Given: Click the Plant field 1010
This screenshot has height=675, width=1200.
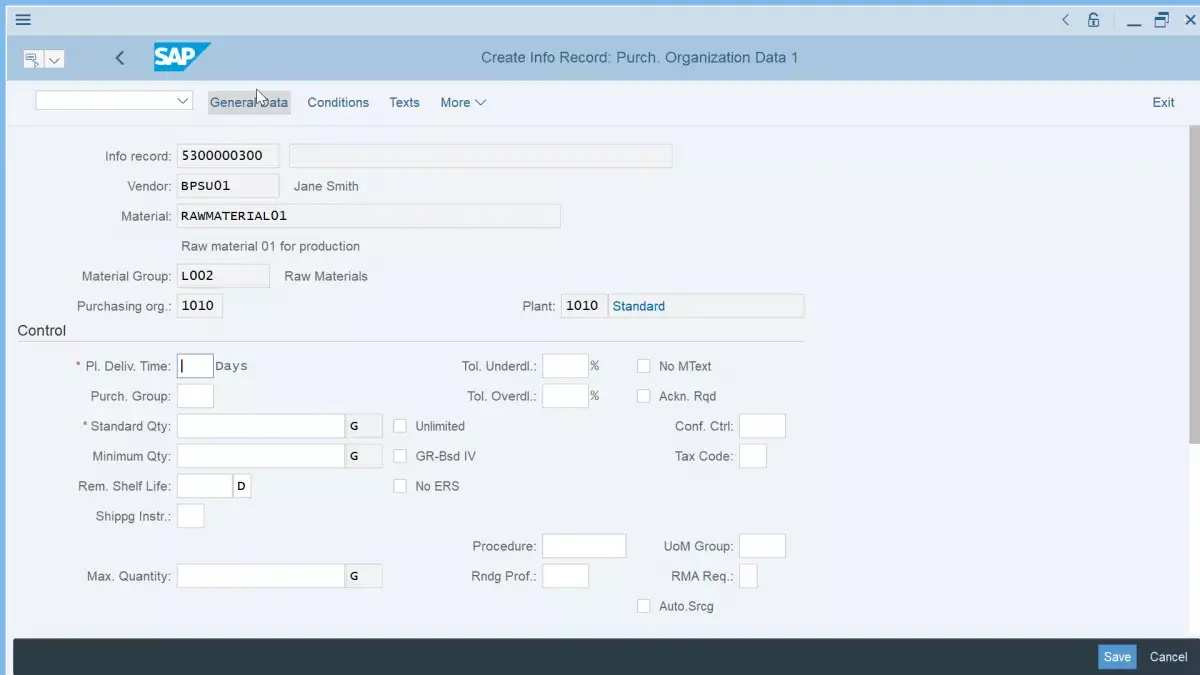Looking at the screenshot, I should tap(584, 306).
